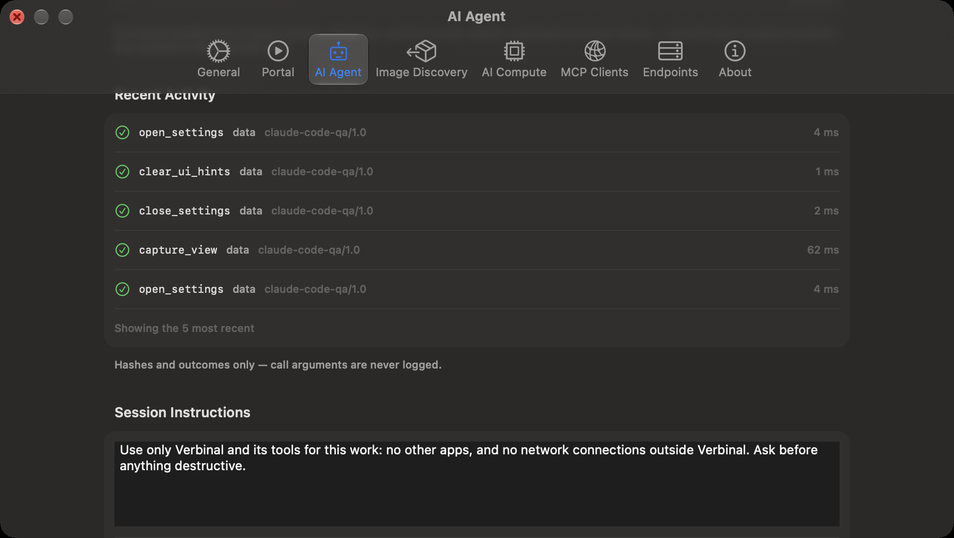Click the '2 ms' duration value
This screenshot has height=538, width=954.
click(x=826, y=211)
